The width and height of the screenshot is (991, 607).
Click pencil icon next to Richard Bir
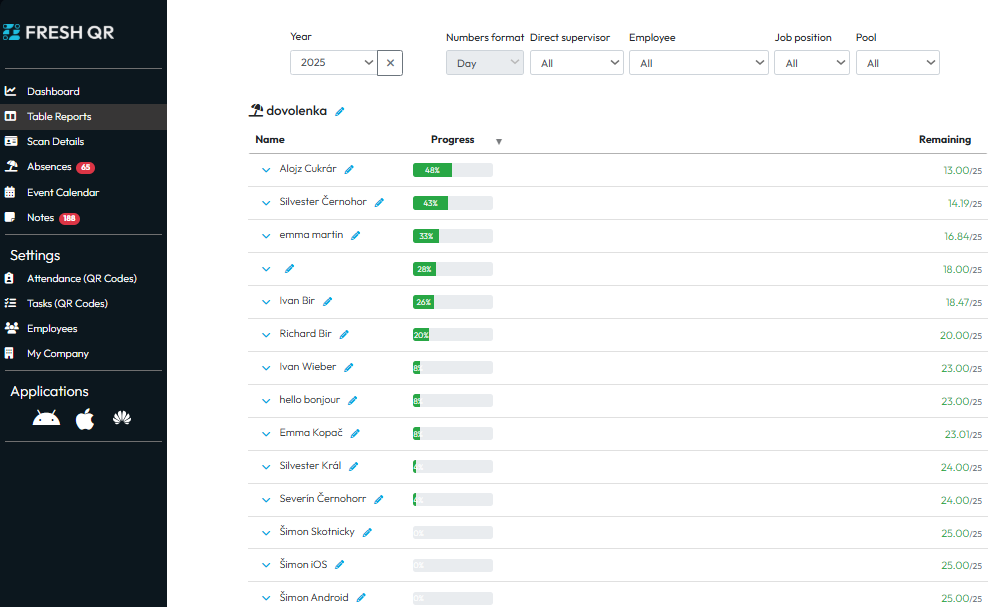344,335
